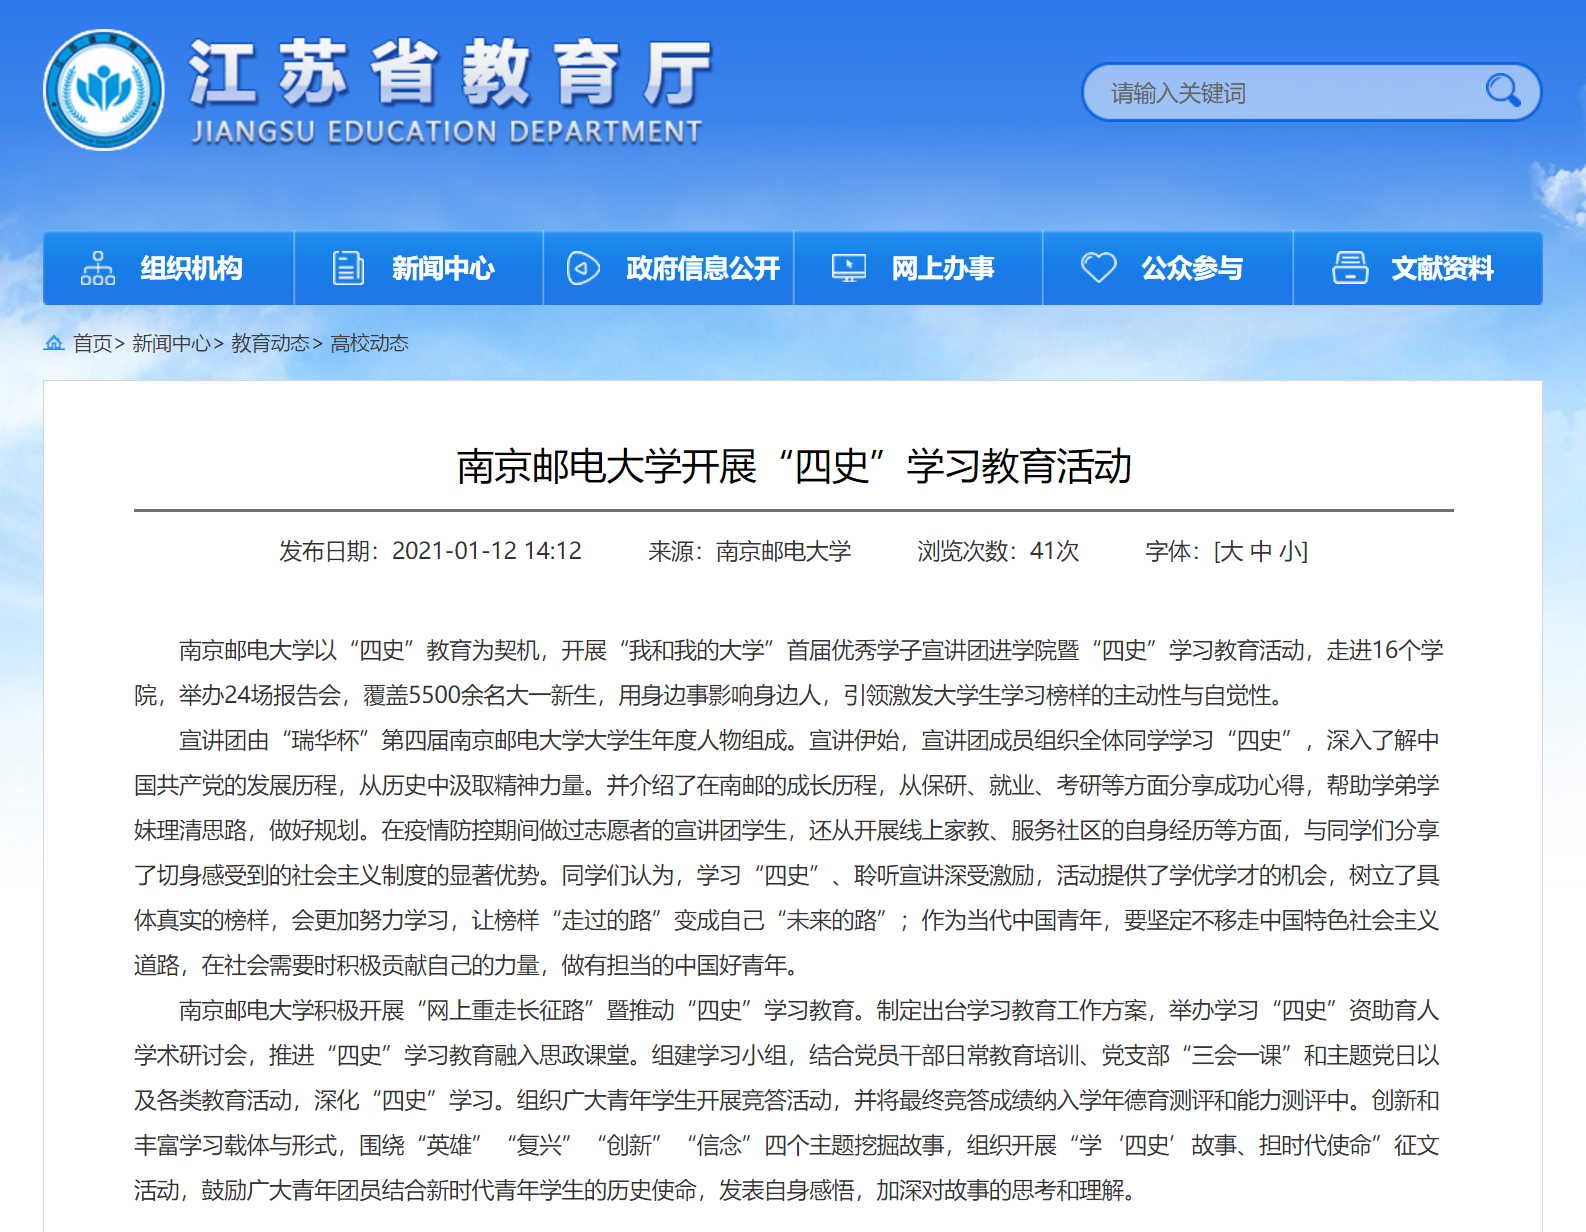
Task: Click the home icon in breadcrumb
Action: pos(54,343)
